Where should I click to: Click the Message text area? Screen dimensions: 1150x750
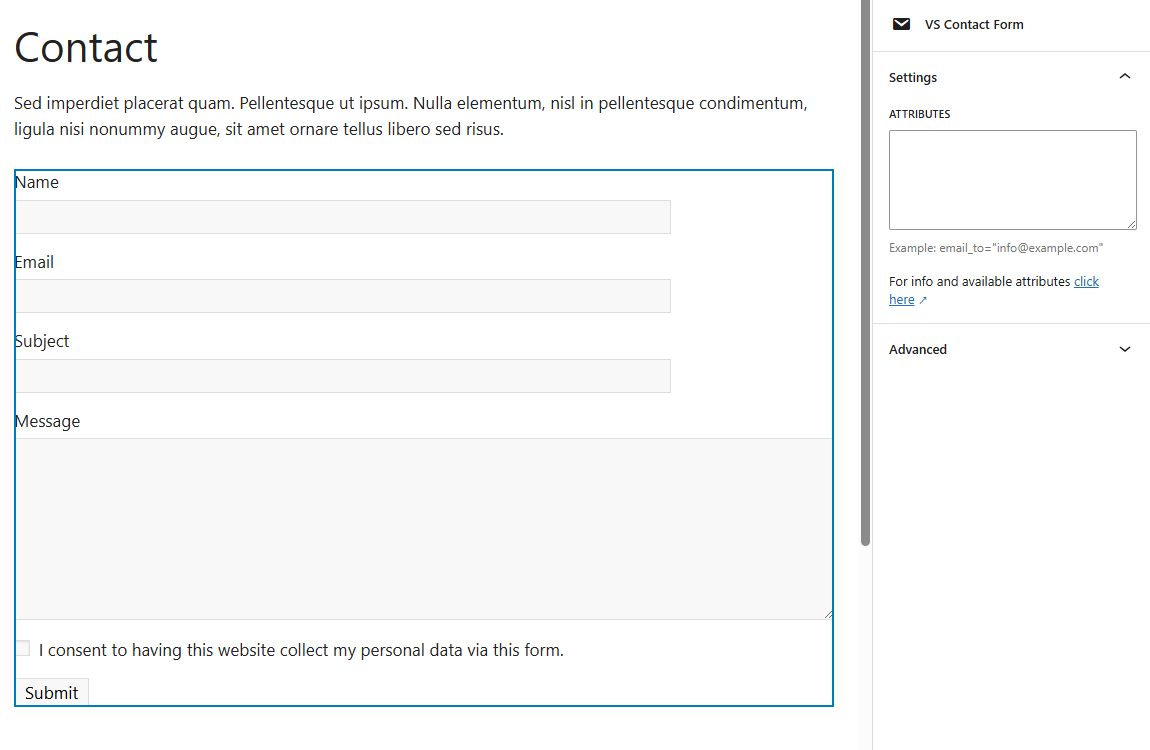(420, 525)
